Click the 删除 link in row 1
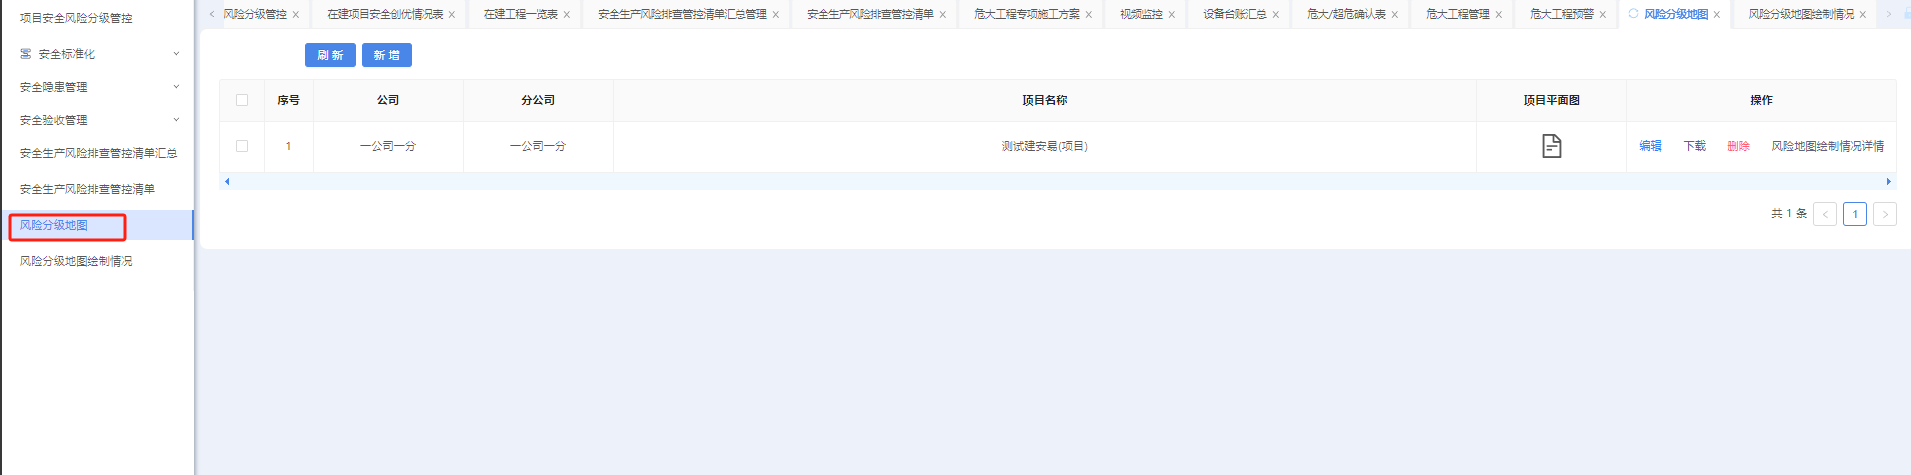 (1738, 146)
